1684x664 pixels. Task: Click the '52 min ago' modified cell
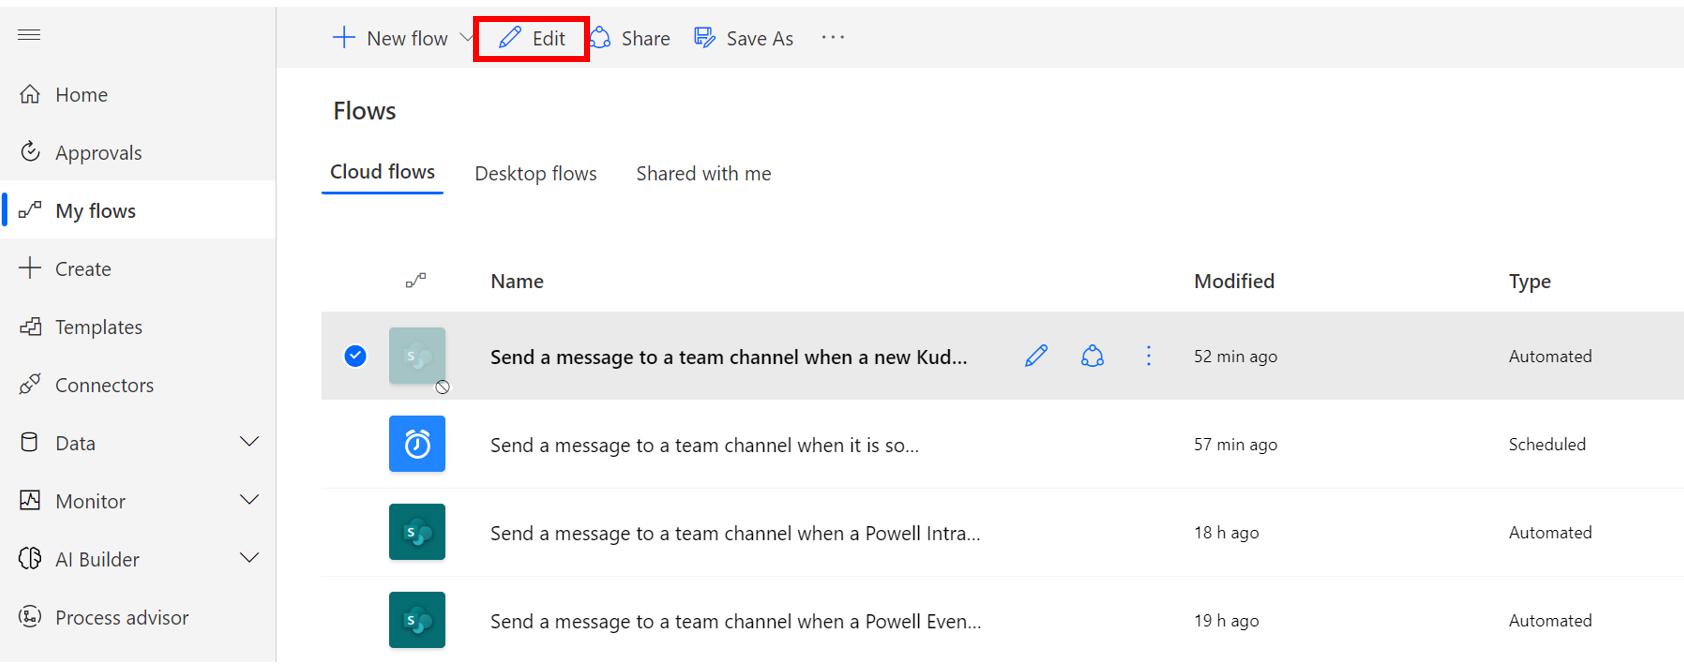[1235, 356]
